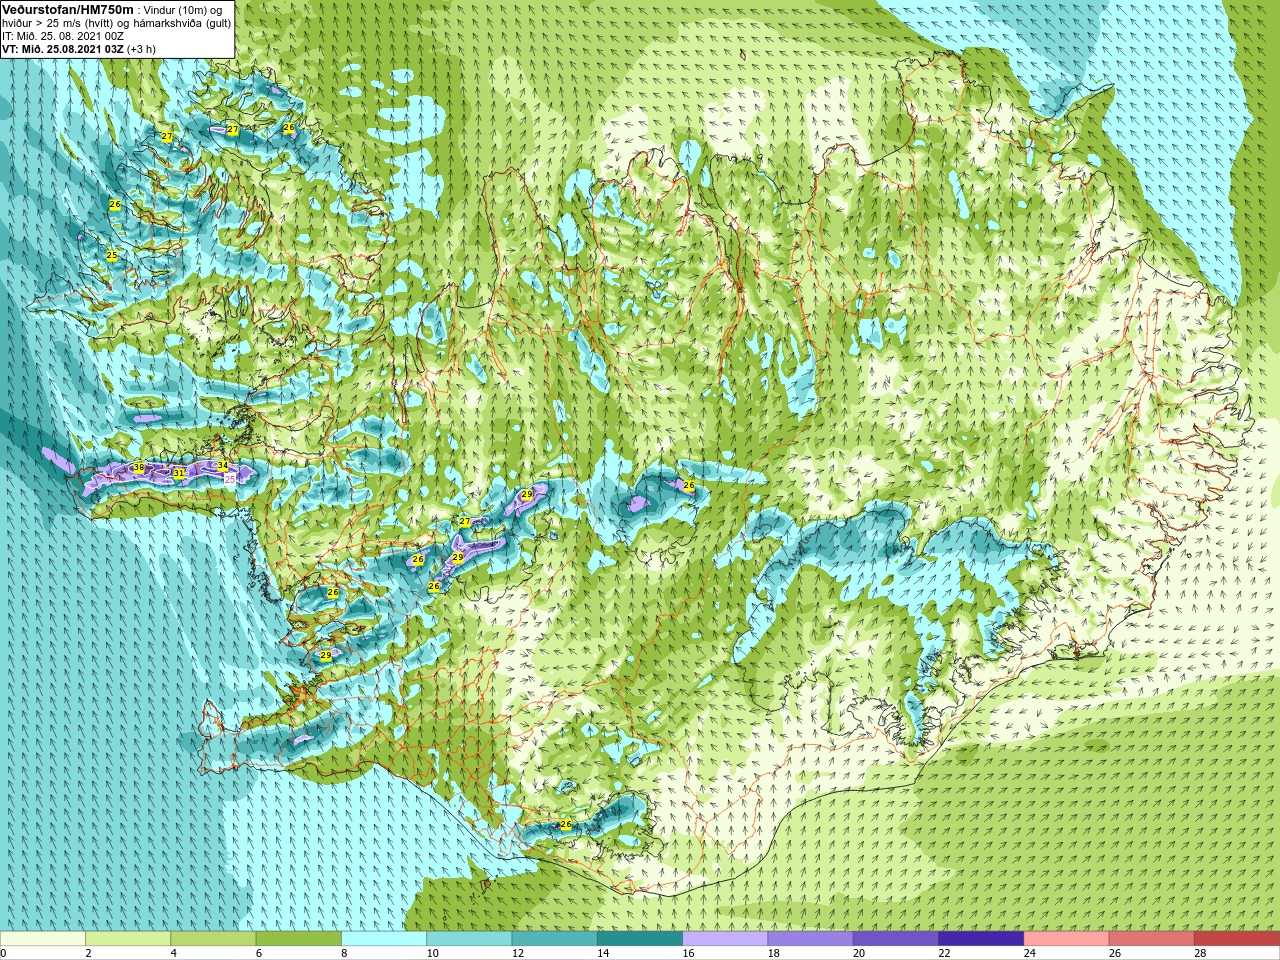Image resolution: width=1280 pixels, height=960 pixels.
Task: Click the white-pink gust label reading 25
Action: [x=230, y=480]
